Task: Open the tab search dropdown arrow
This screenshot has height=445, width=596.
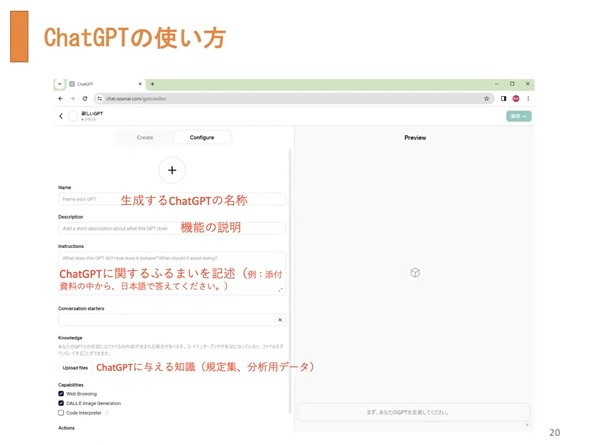Action: point(60,84)
